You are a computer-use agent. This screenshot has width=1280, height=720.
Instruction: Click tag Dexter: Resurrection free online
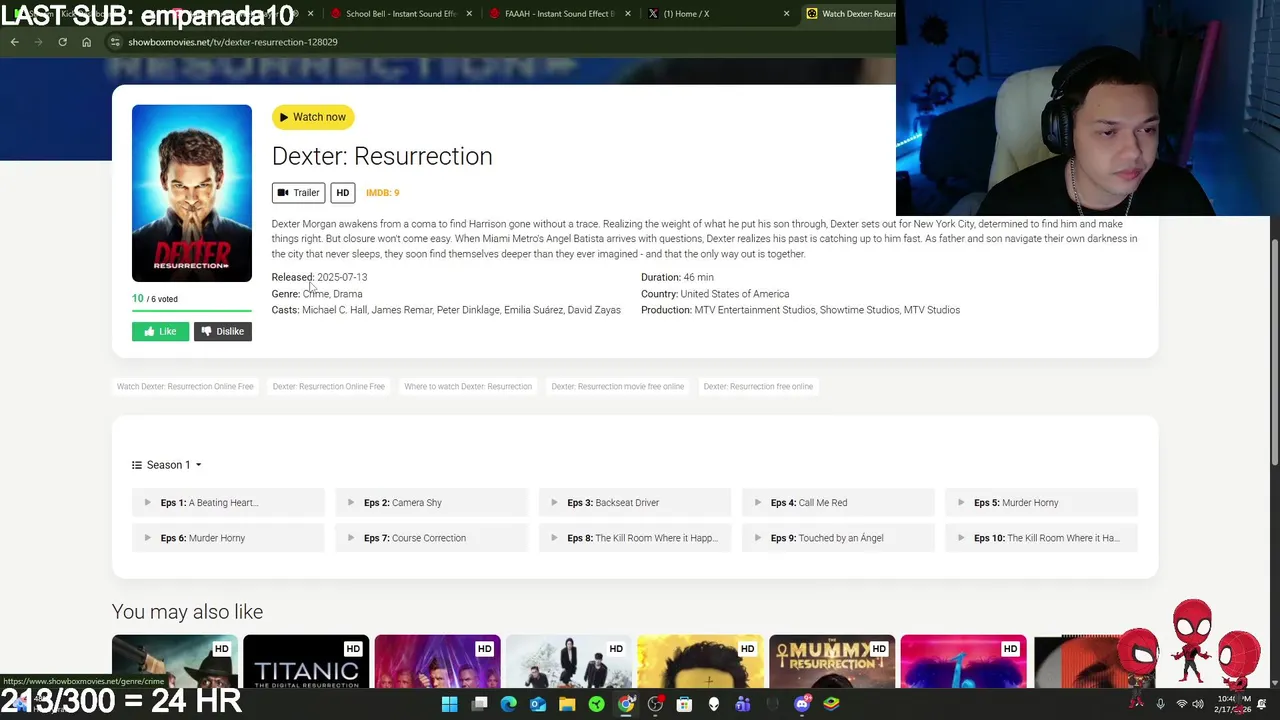(x=758, y=386)
